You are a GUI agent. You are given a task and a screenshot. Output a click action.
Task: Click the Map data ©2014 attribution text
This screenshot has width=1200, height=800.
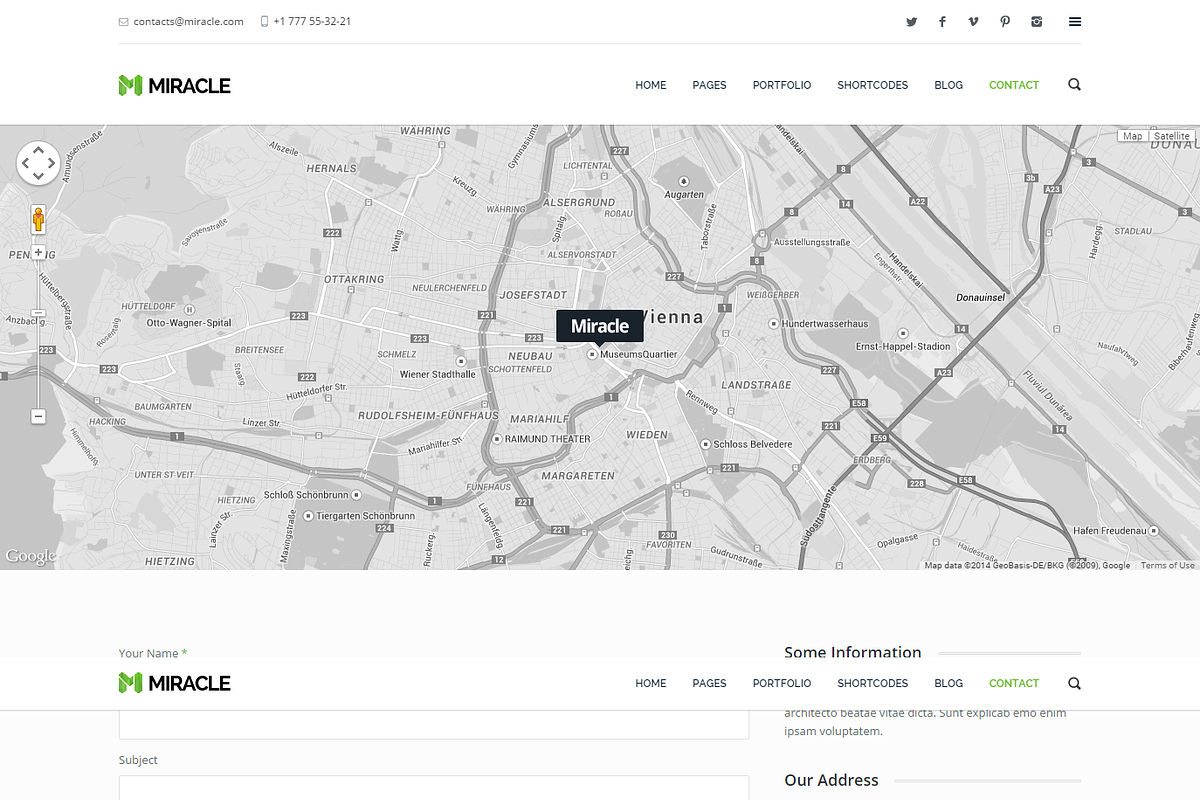(x=1027, y=565)
